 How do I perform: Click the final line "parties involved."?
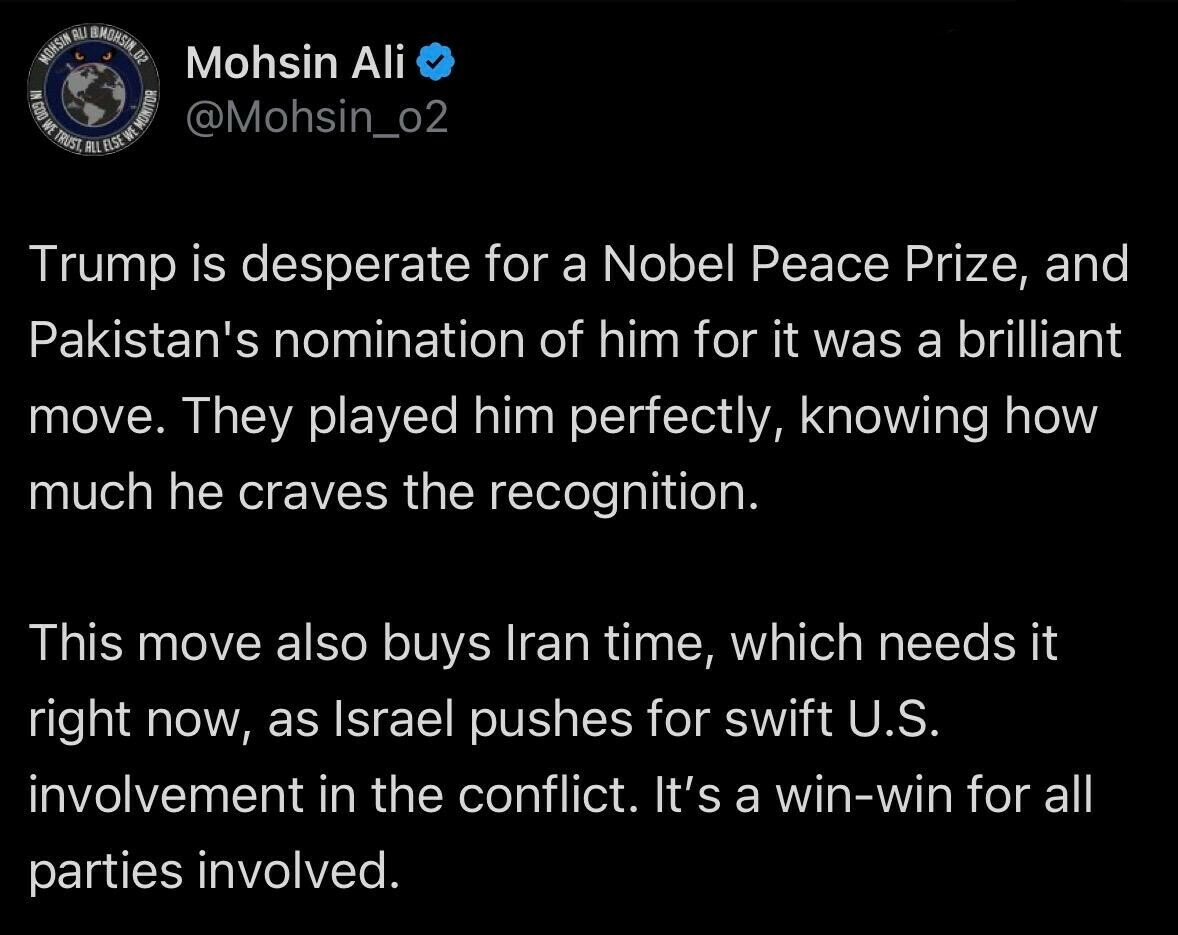[x=213, y=871]
